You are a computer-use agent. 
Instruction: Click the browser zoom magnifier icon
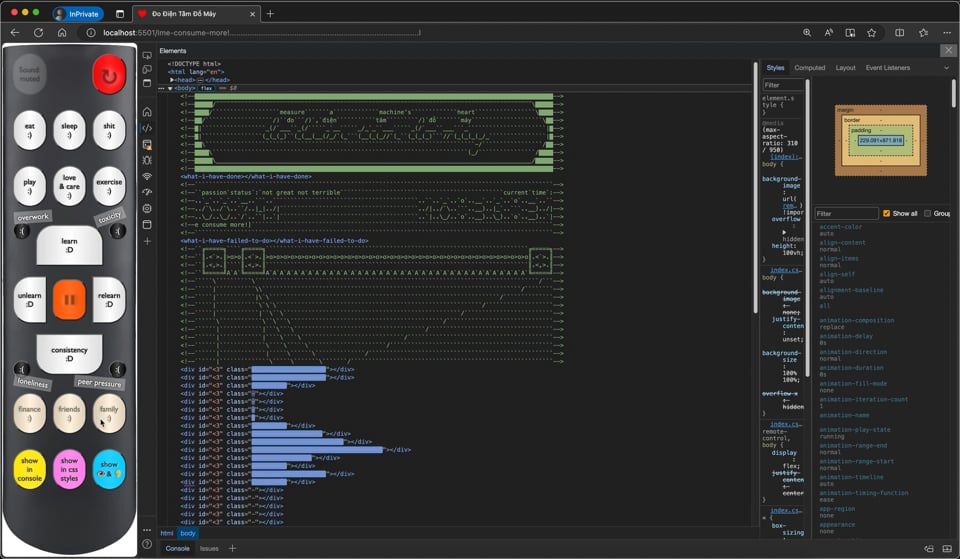(x=807, y=32)
